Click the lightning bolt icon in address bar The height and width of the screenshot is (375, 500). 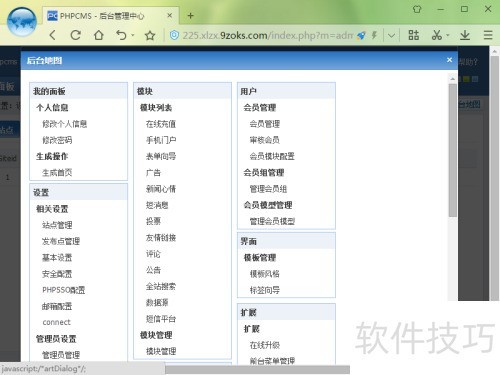(x=375, y=35)
